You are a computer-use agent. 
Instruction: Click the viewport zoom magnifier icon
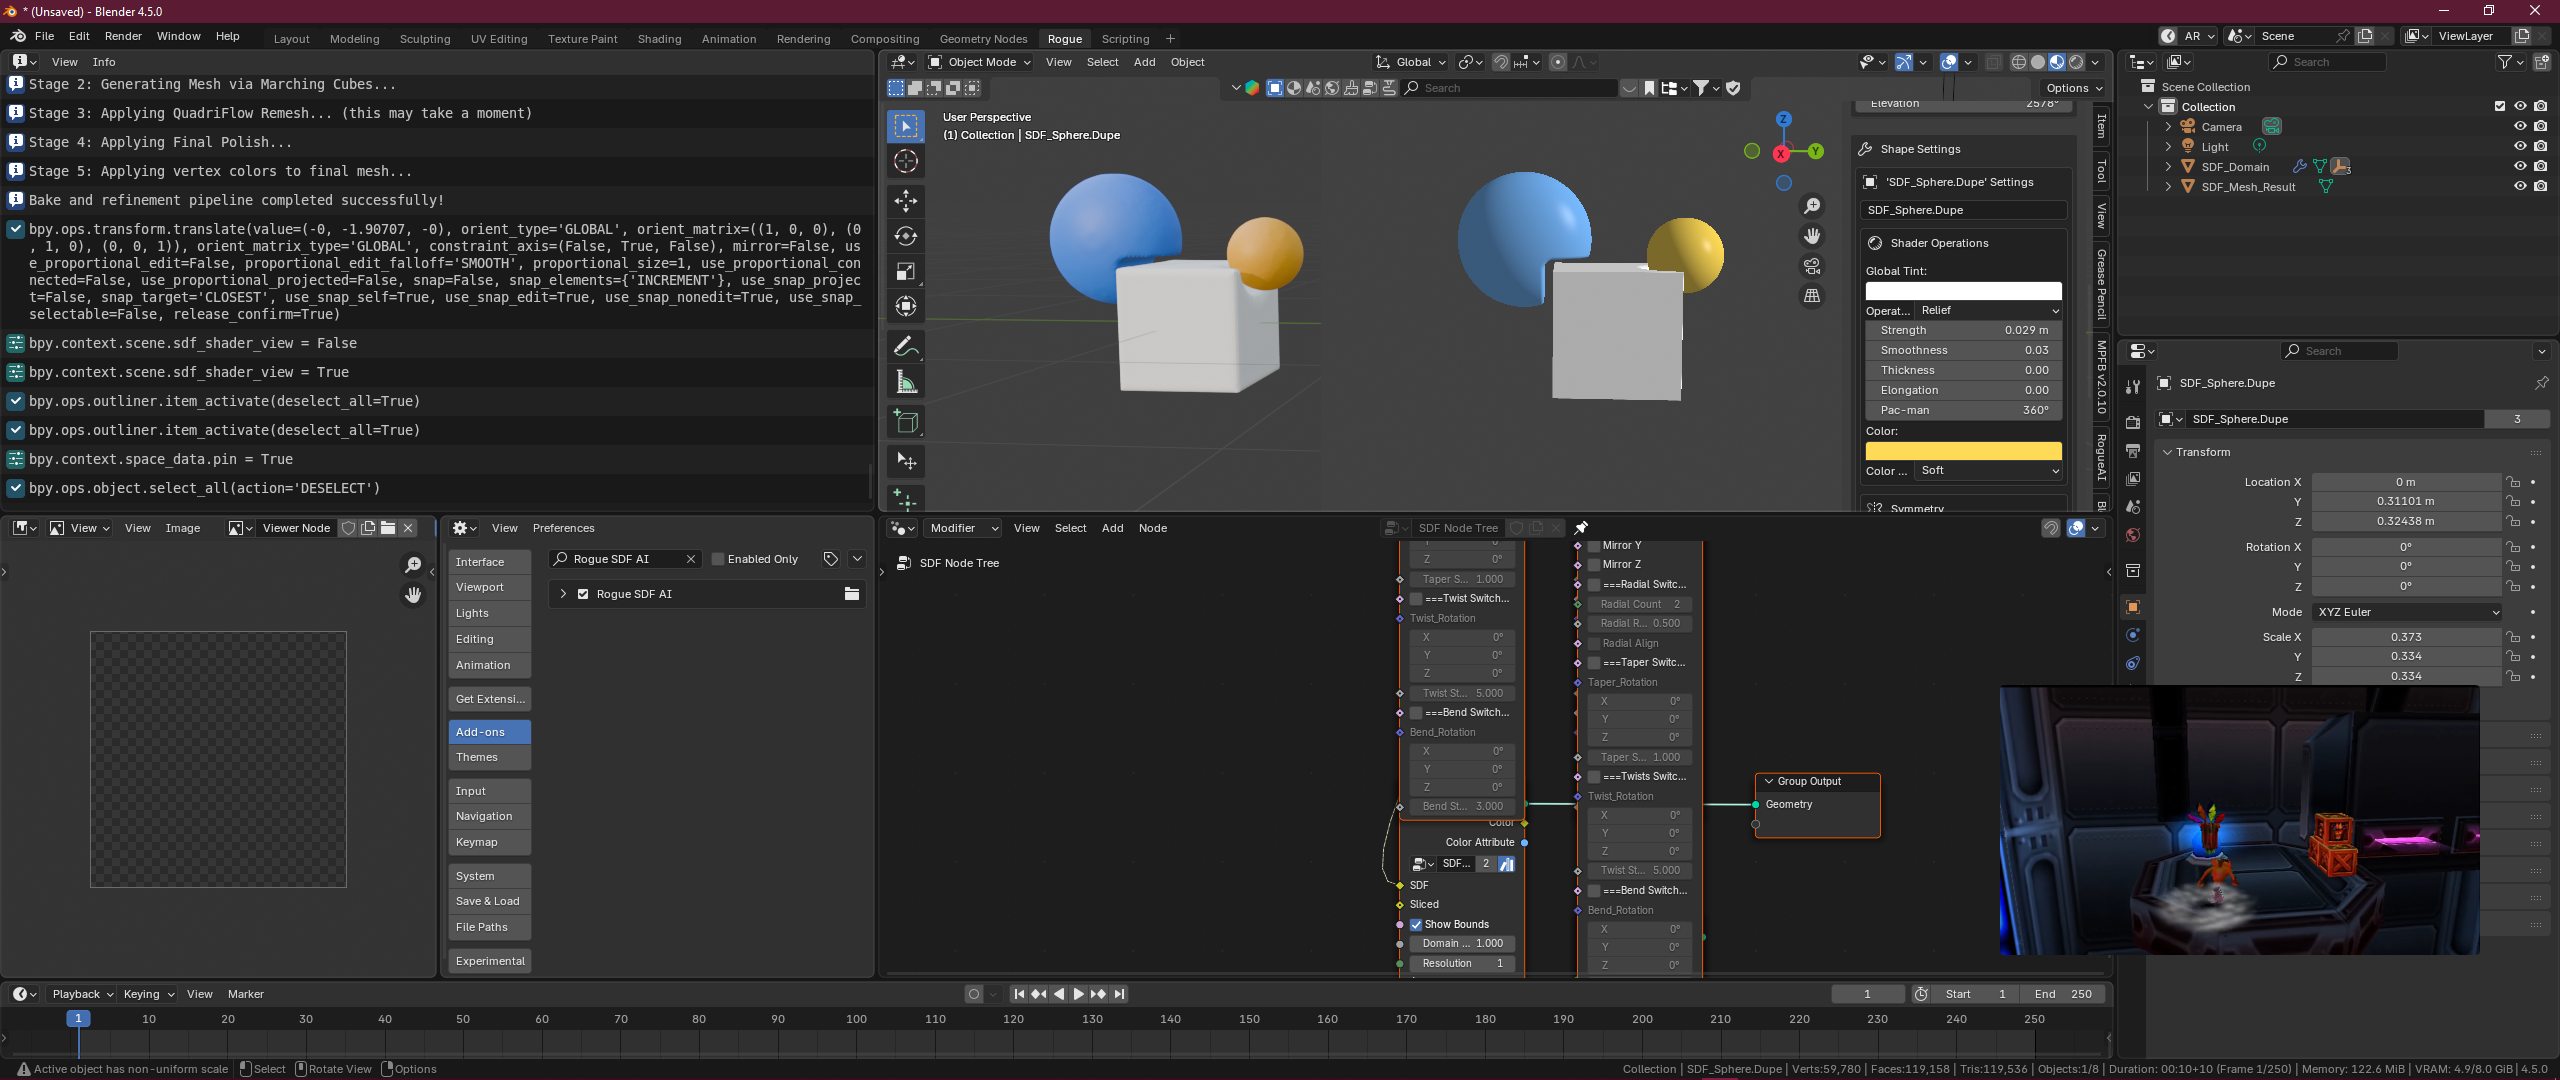pyautogui.click(x=1812, y=206)
